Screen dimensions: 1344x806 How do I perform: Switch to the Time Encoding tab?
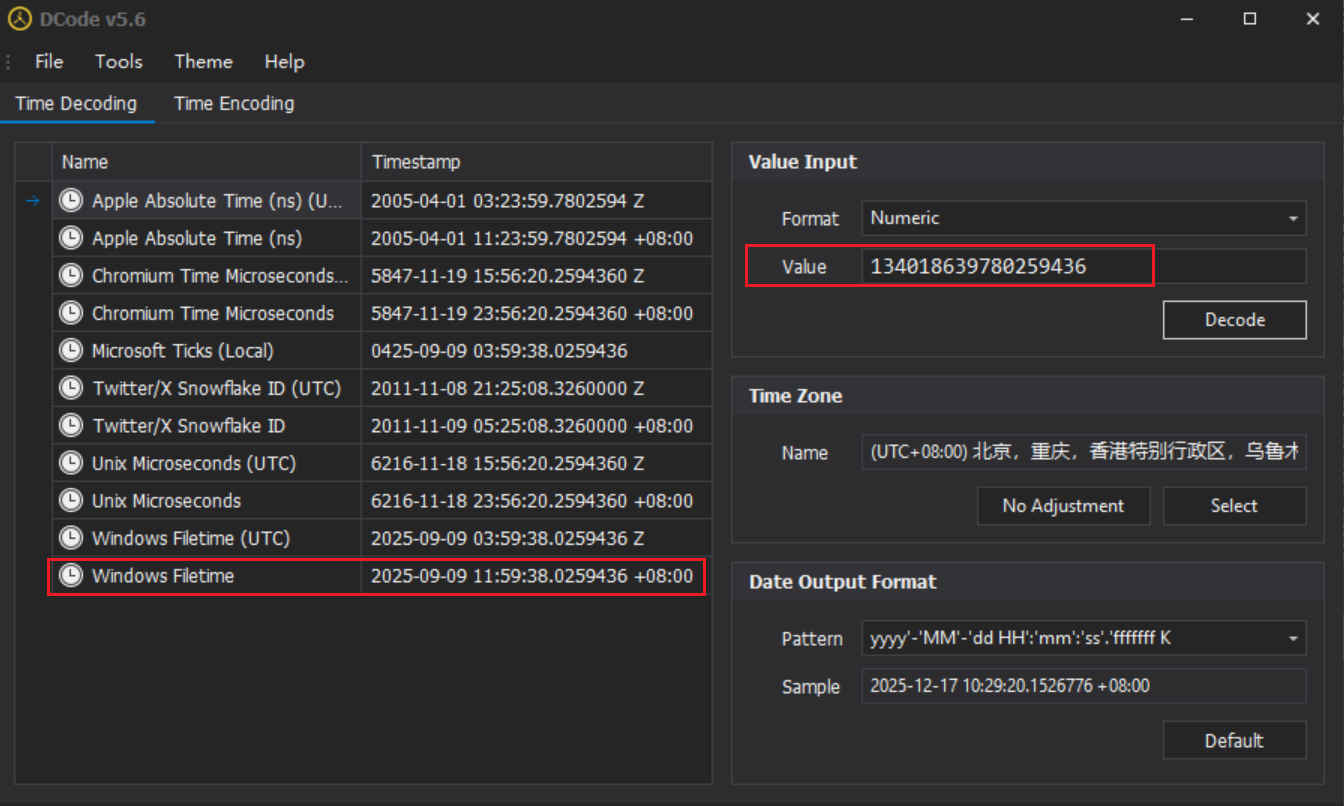(234, 104)
